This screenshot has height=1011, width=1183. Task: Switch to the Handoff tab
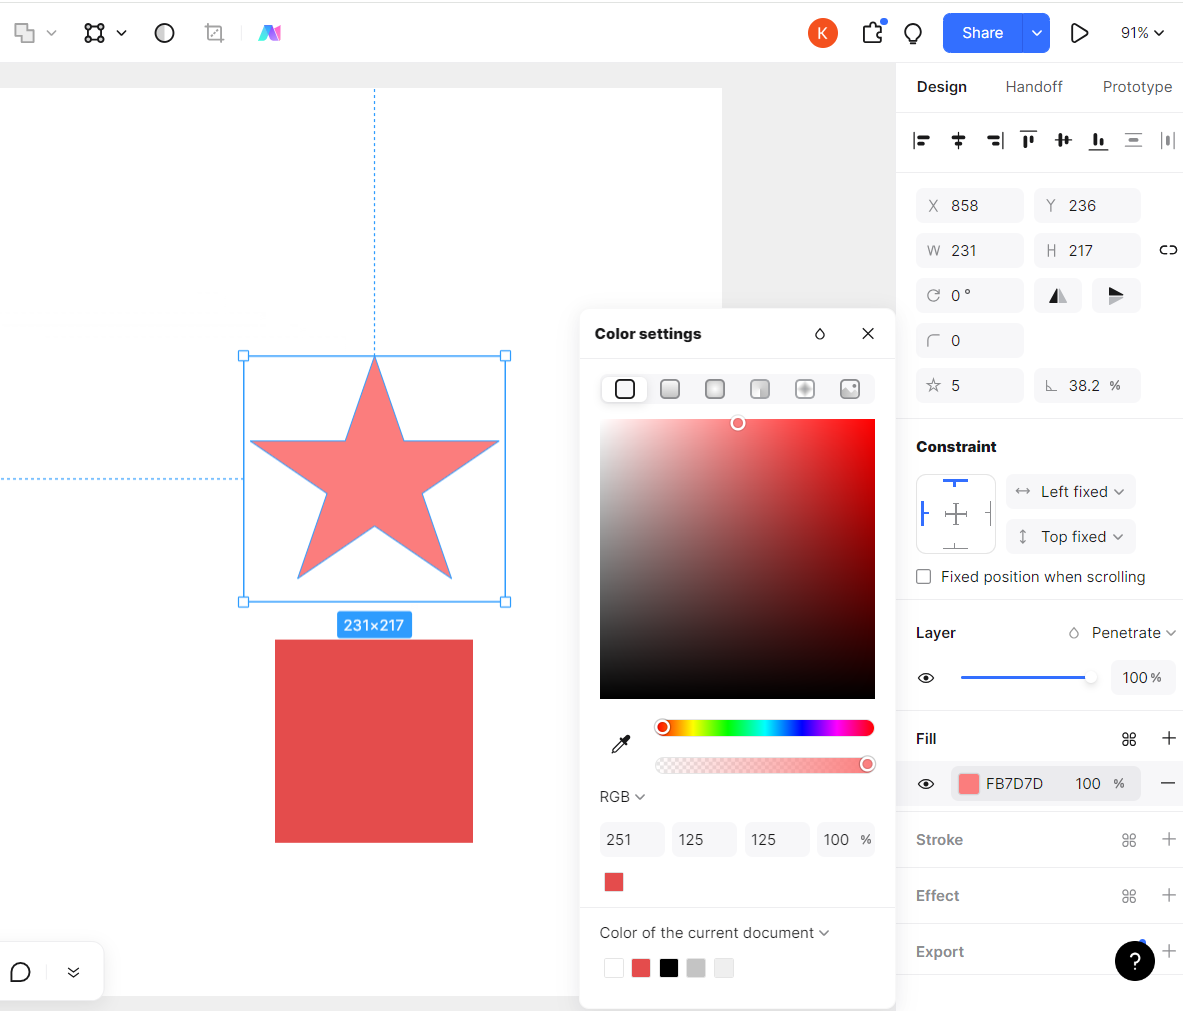pyautogui.click(x=1034, y=87)
